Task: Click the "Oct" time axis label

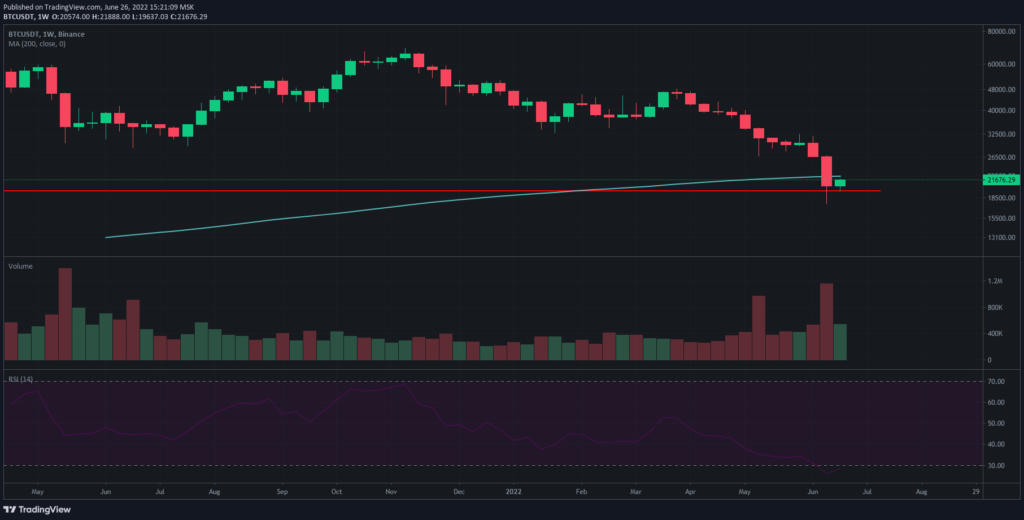Action: click(x=336, y=491)
